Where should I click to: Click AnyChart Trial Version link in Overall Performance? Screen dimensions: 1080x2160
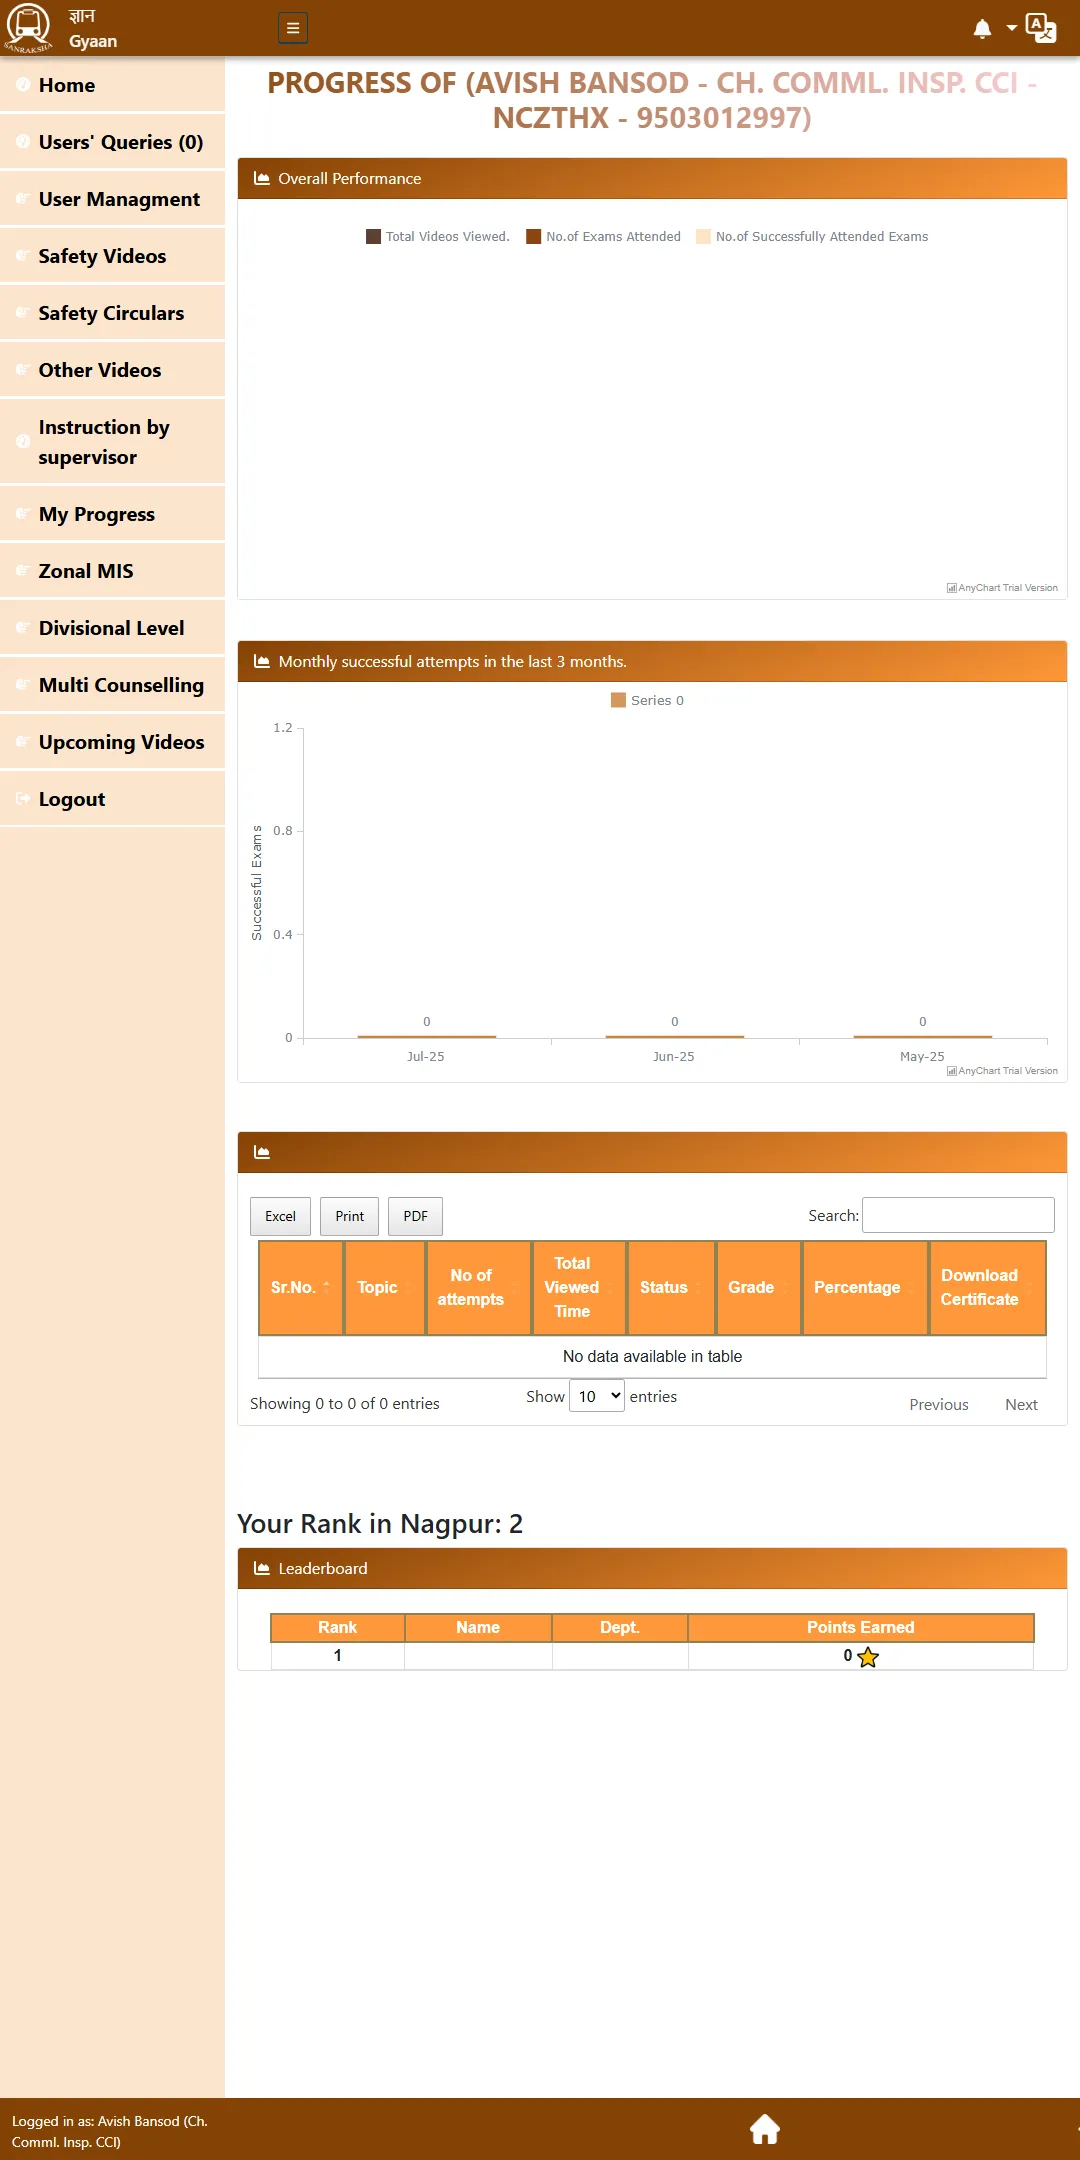tap(1002, 588)
